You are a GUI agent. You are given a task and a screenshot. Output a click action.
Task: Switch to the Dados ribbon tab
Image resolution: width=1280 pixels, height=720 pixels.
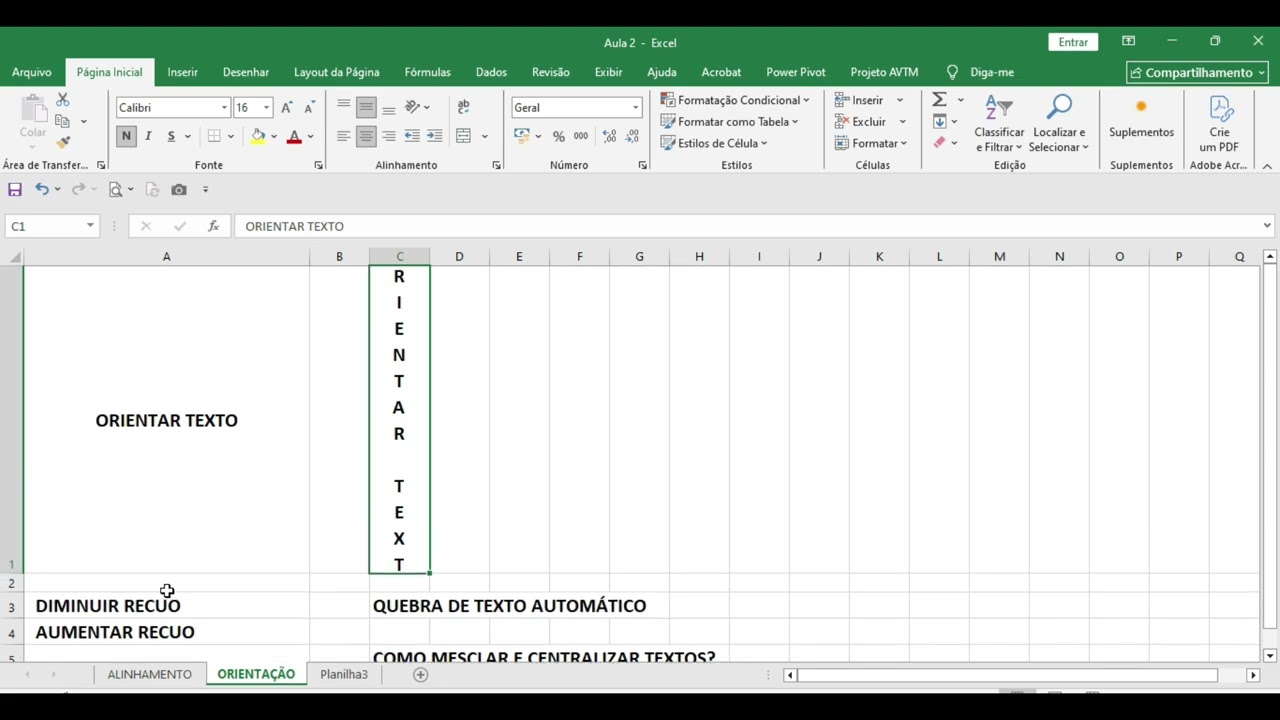click(x=491, y=72)
